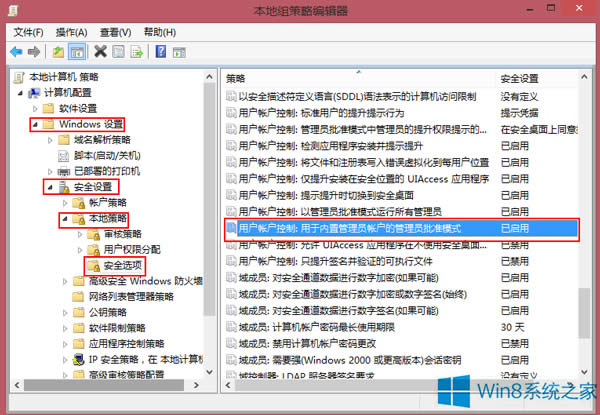Click the Export list toolbar icon
Image resolution: width=600 pixels, height=415 pixels.
pos(137,52)
